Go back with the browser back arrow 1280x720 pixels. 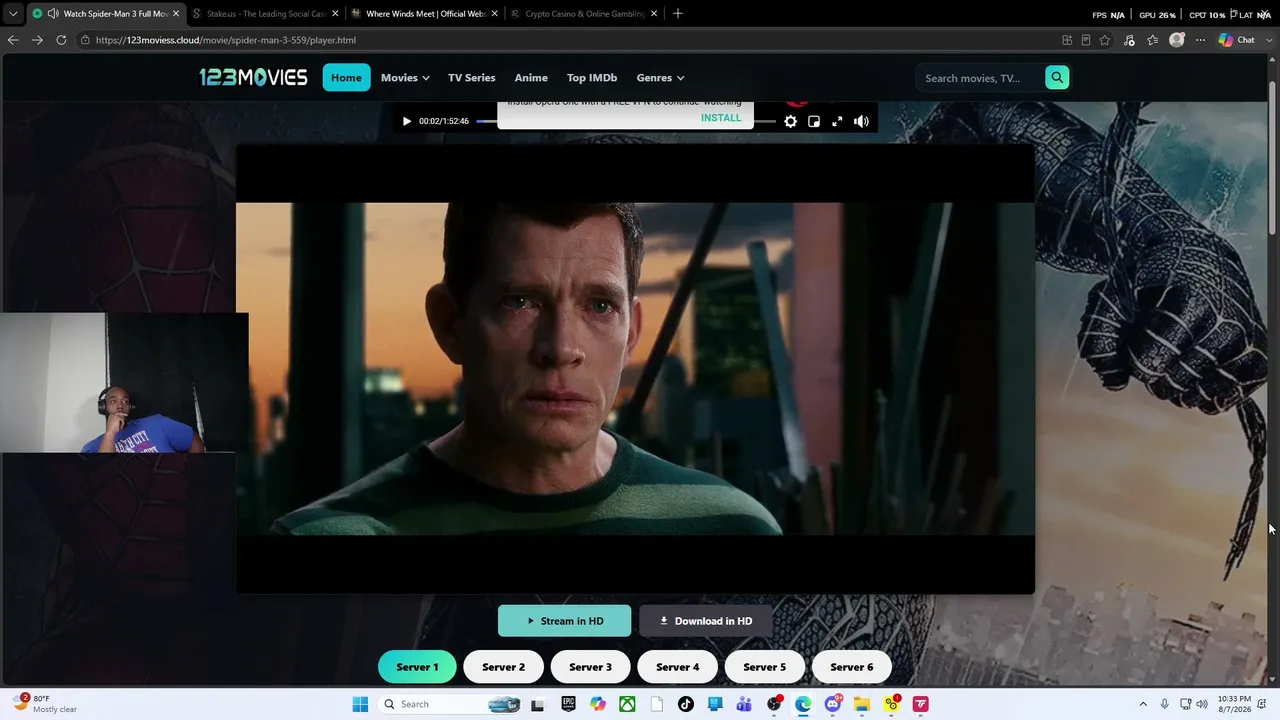(x=13, y=40)
